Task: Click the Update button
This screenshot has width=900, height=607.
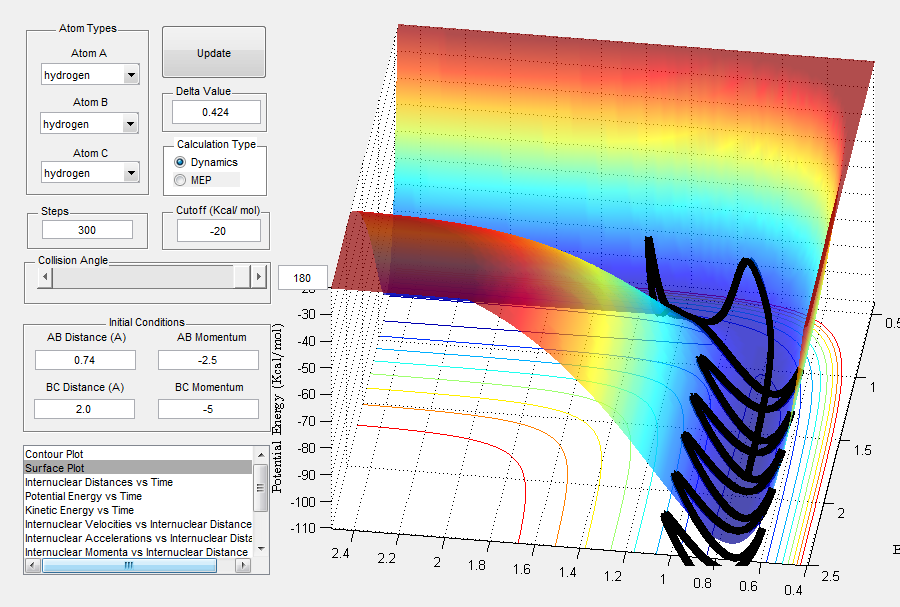Action: coord(214,52)
